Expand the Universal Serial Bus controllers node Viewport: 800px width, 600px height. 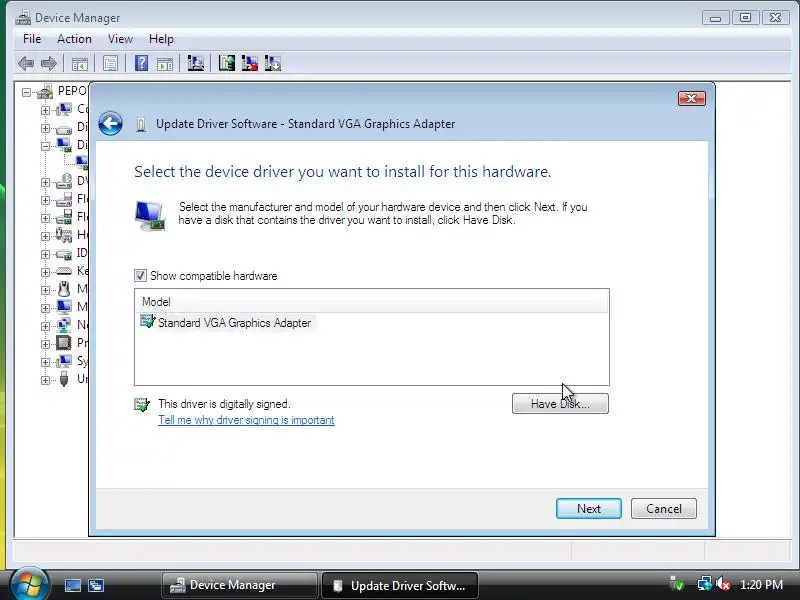tap(45, 380)
